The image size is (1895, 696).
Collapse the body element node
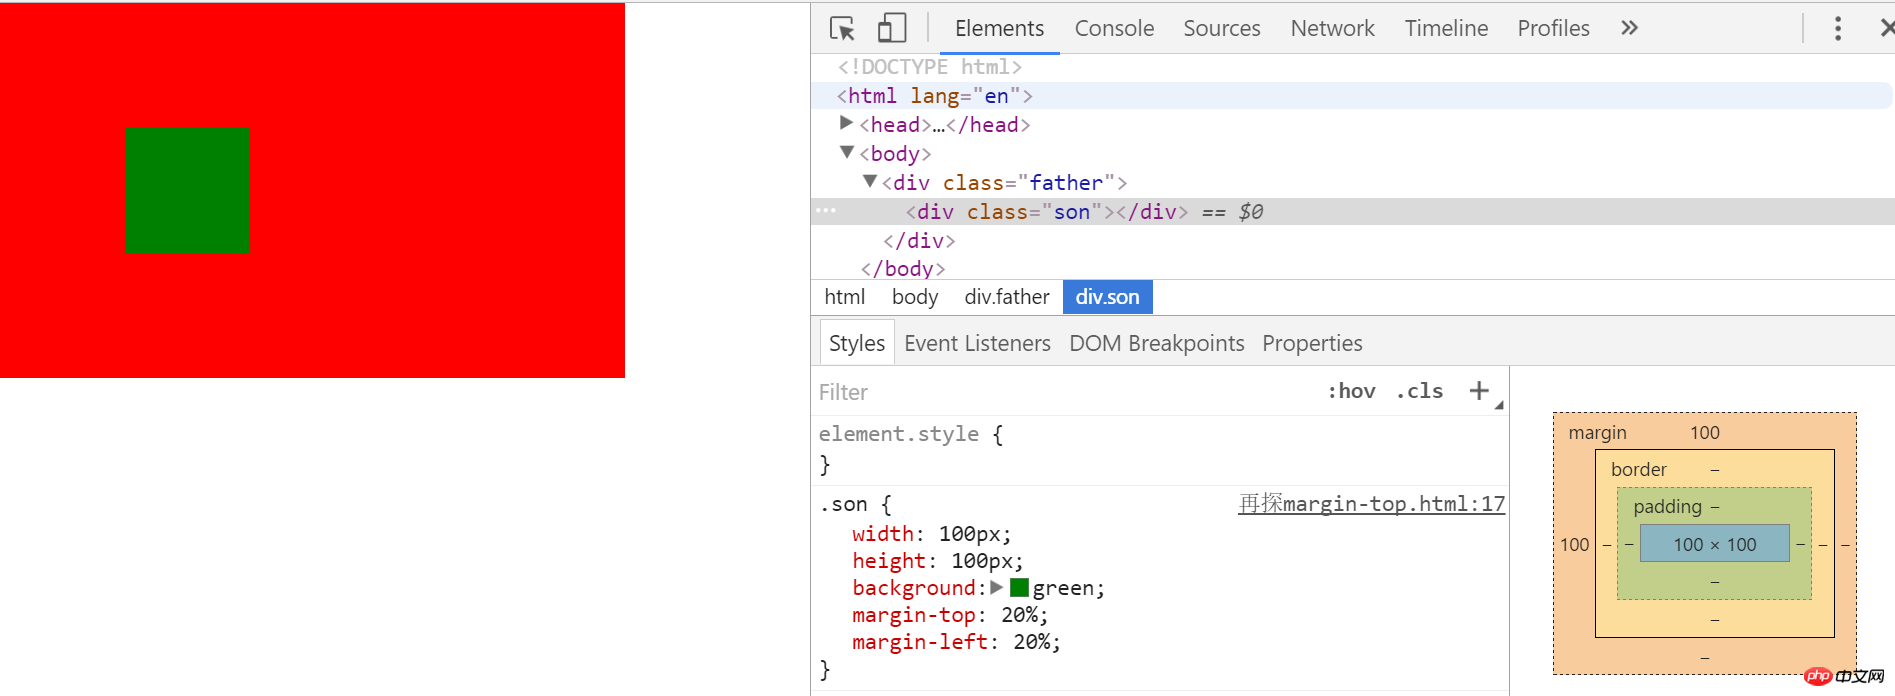point(847,152)
